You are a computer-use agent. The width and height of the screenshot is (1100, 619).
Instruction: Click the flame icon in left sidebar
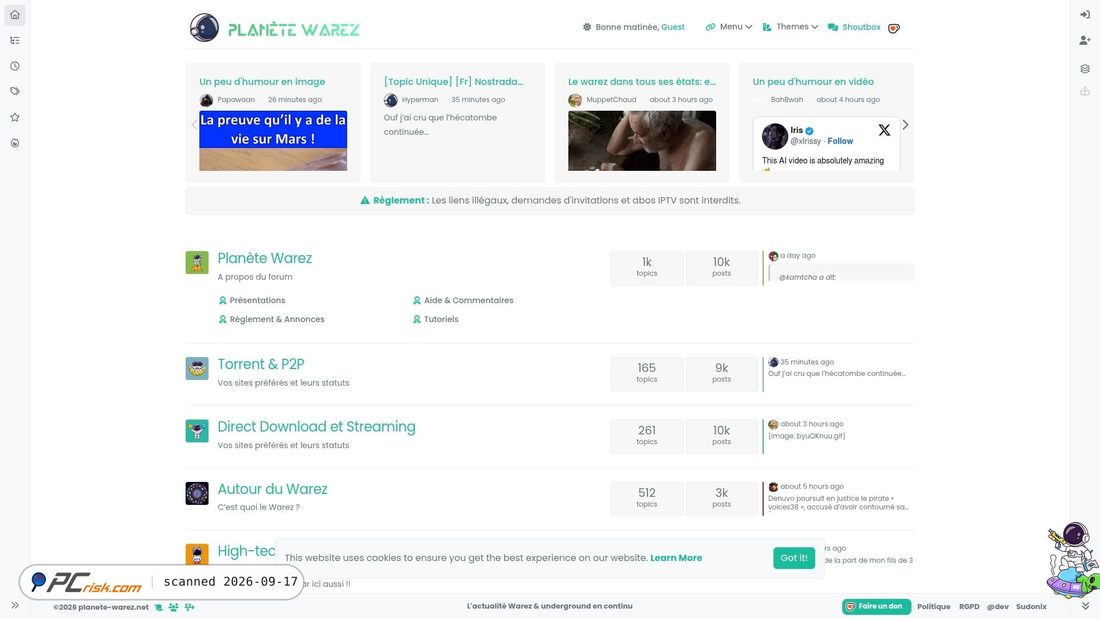click(x=15, y=143)
